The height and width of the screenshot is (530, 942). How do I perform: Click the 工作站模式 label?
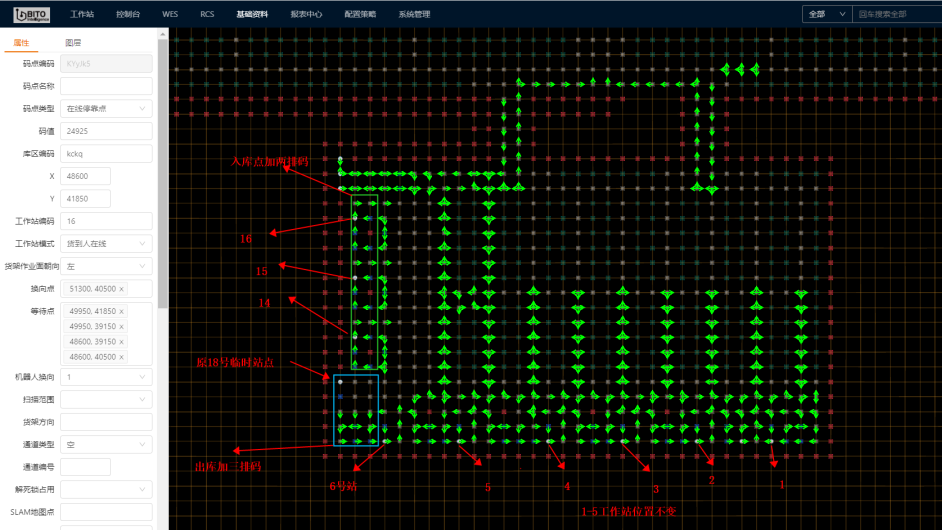(x=35, y=244)
